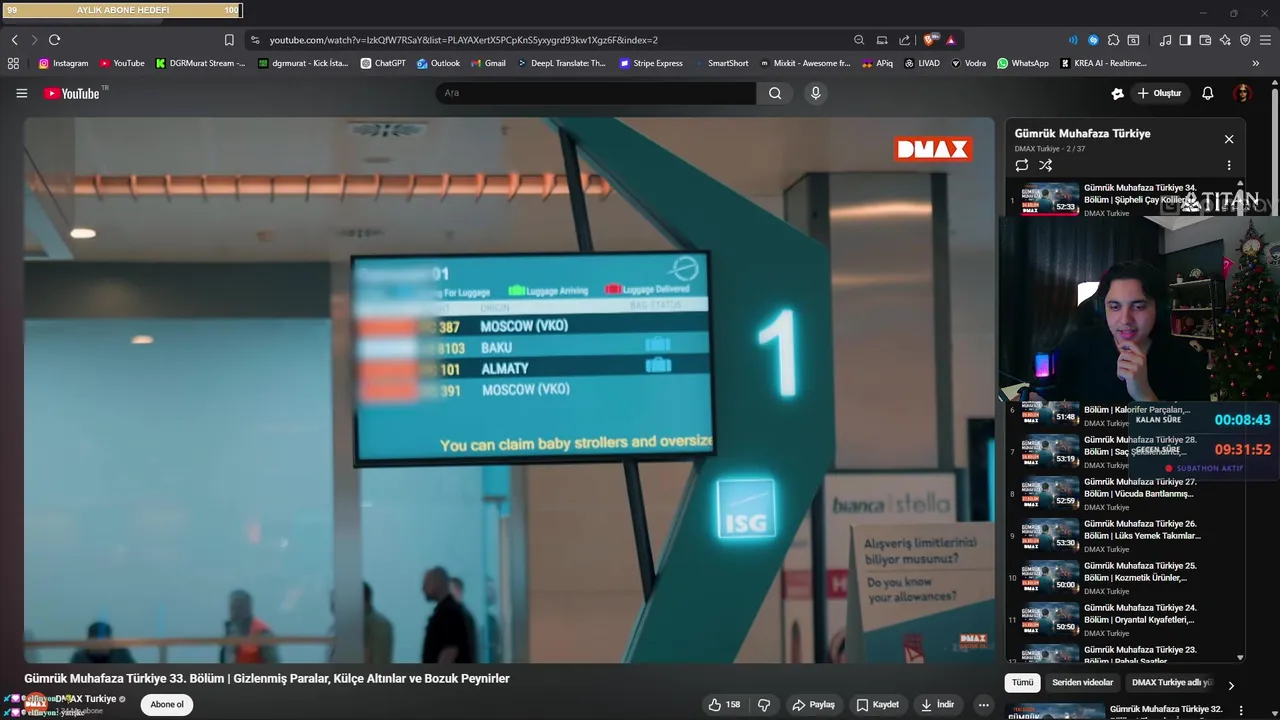Open more video actions ellipsis button

983,704
